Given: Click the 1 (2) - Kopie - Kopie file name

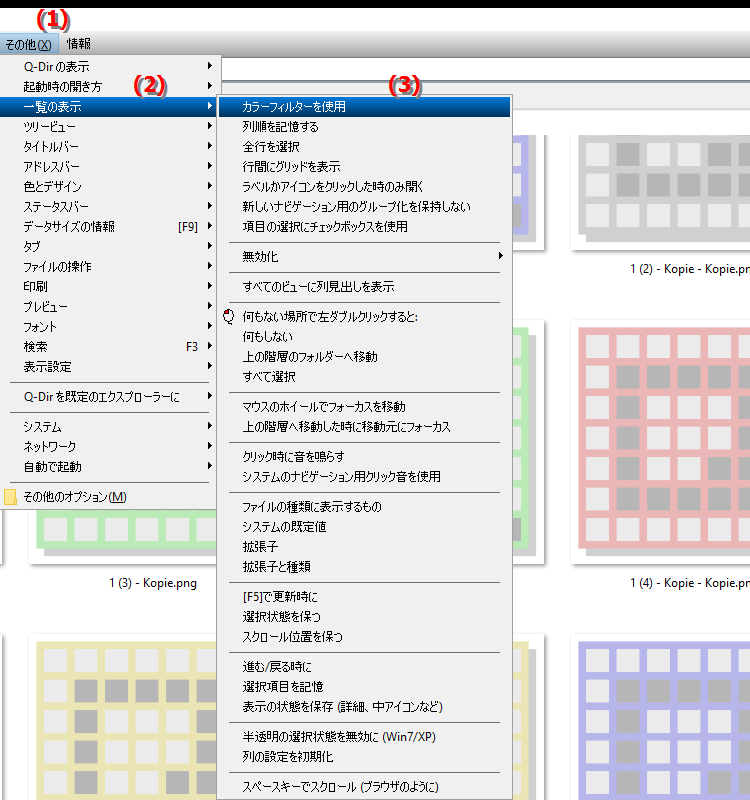Looking at the screenshot, I should pyautogui.click(x=690, y=269).
